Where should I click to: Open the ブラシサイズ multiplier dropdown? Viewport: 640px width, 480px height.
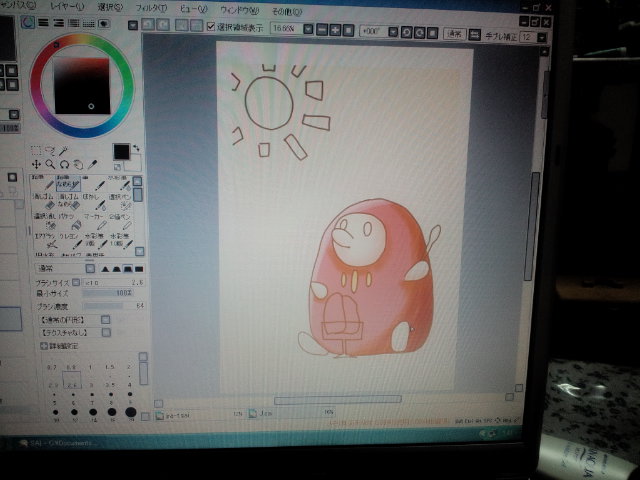click(x=76, y=282)
